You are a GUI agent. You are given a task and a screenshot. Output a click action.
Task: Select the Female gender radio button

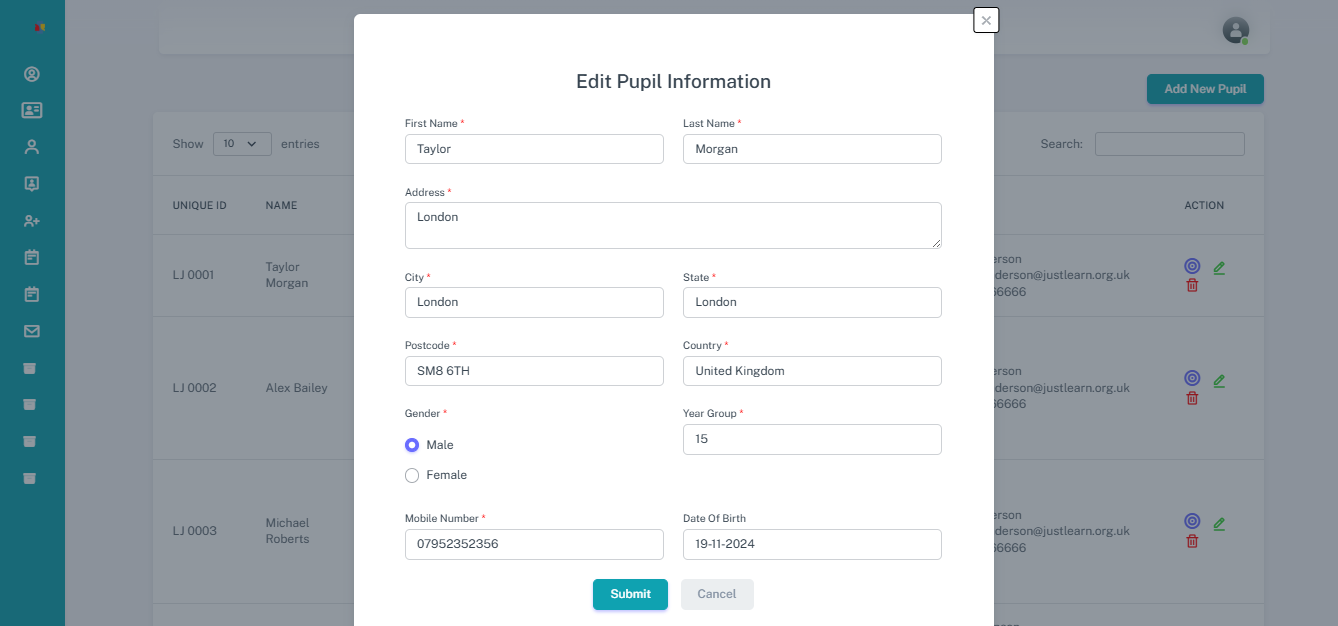[x=412, y=475]
